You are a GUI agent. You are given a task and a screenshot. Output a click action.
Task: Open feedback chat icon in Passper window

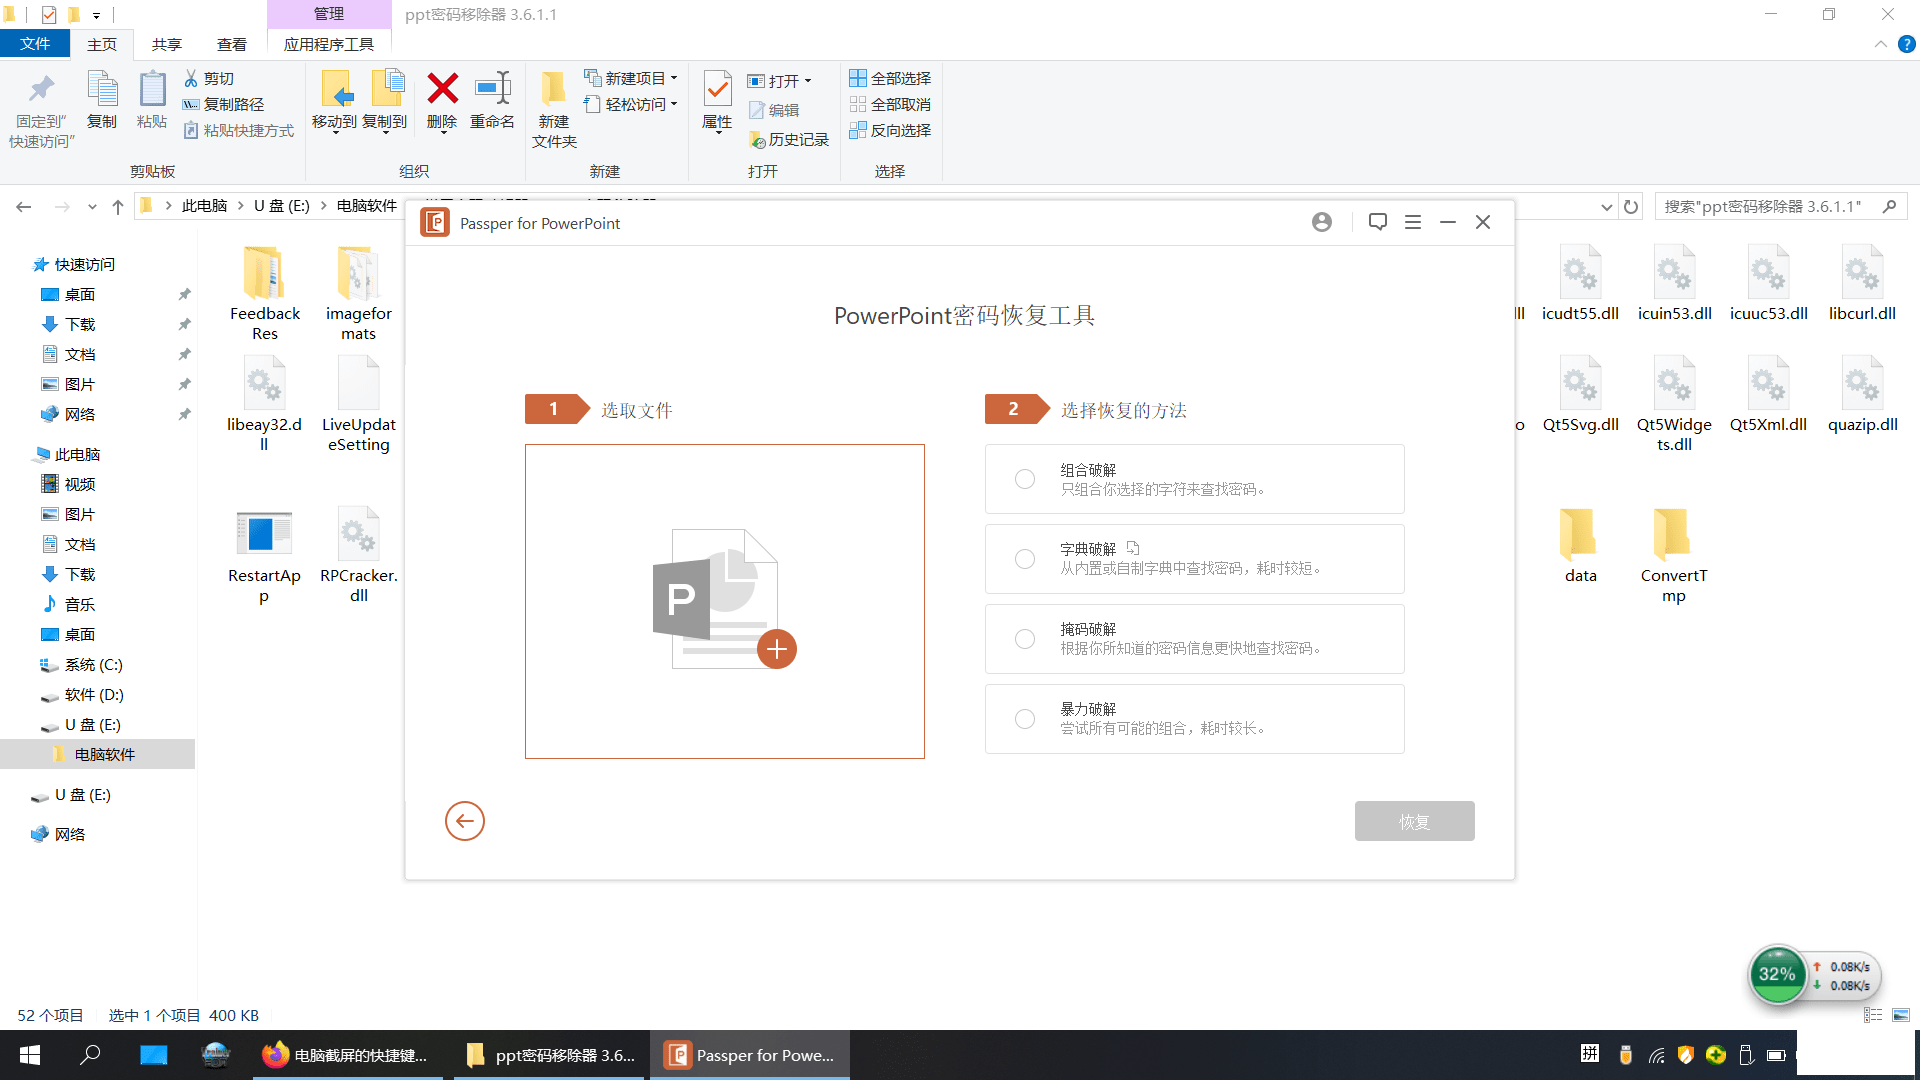[1377, 222]
